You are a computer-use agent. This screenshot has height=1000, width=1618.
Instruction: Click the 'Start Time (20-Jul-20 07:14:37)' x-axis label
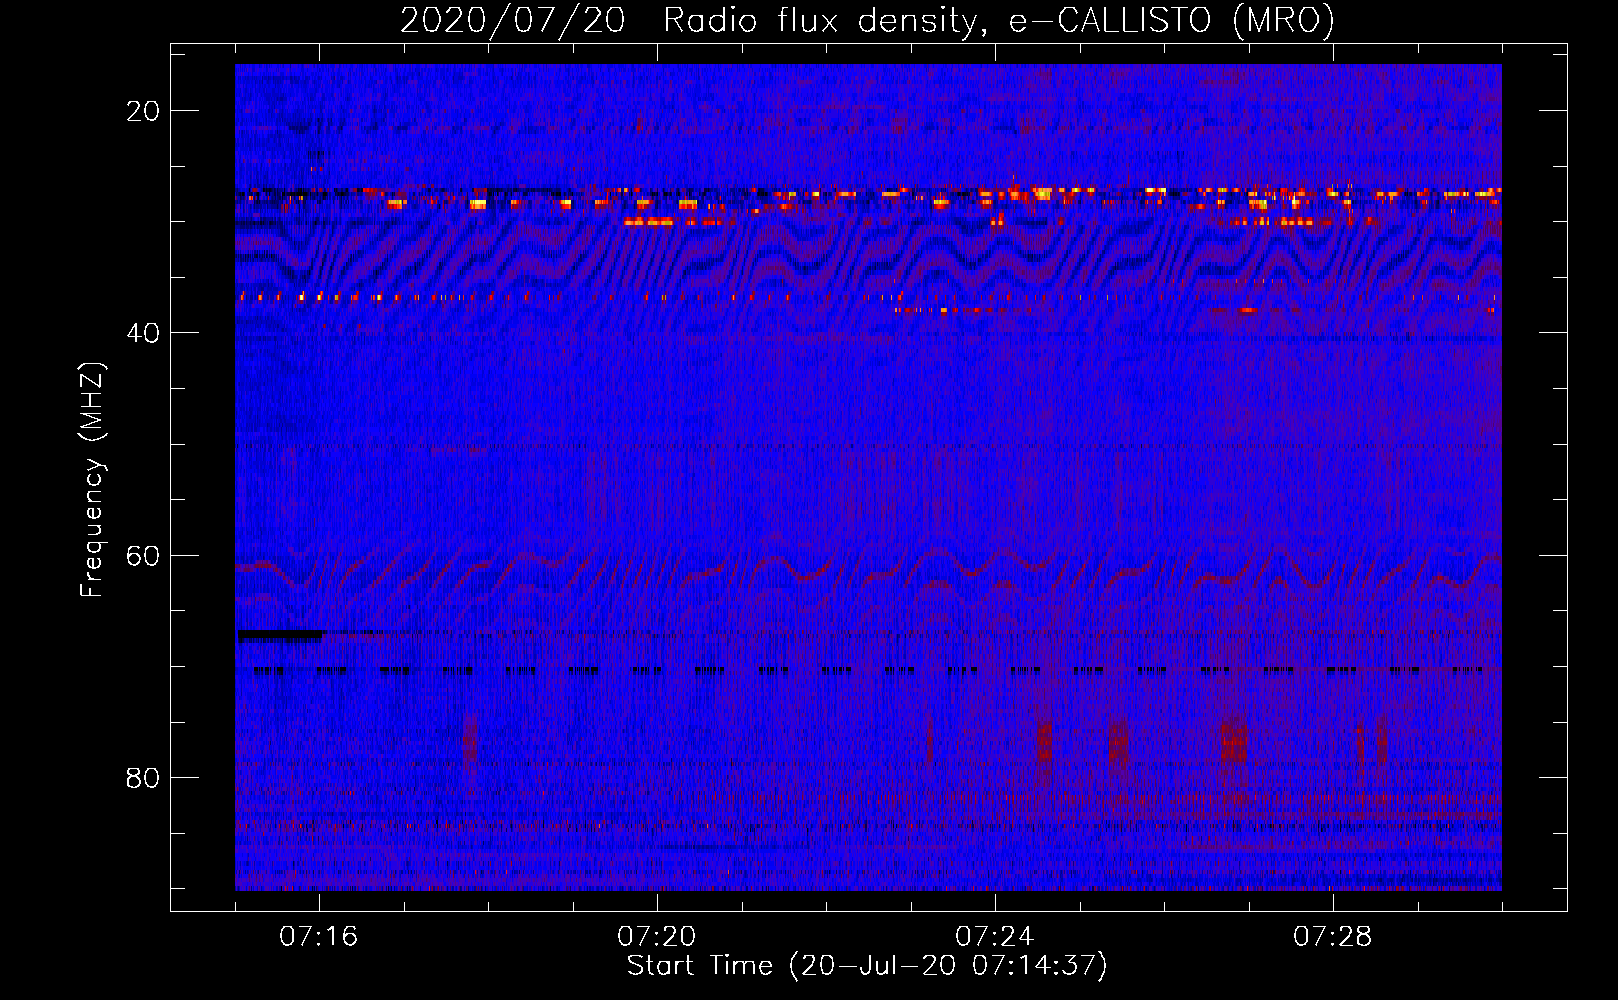pos(867,966)
